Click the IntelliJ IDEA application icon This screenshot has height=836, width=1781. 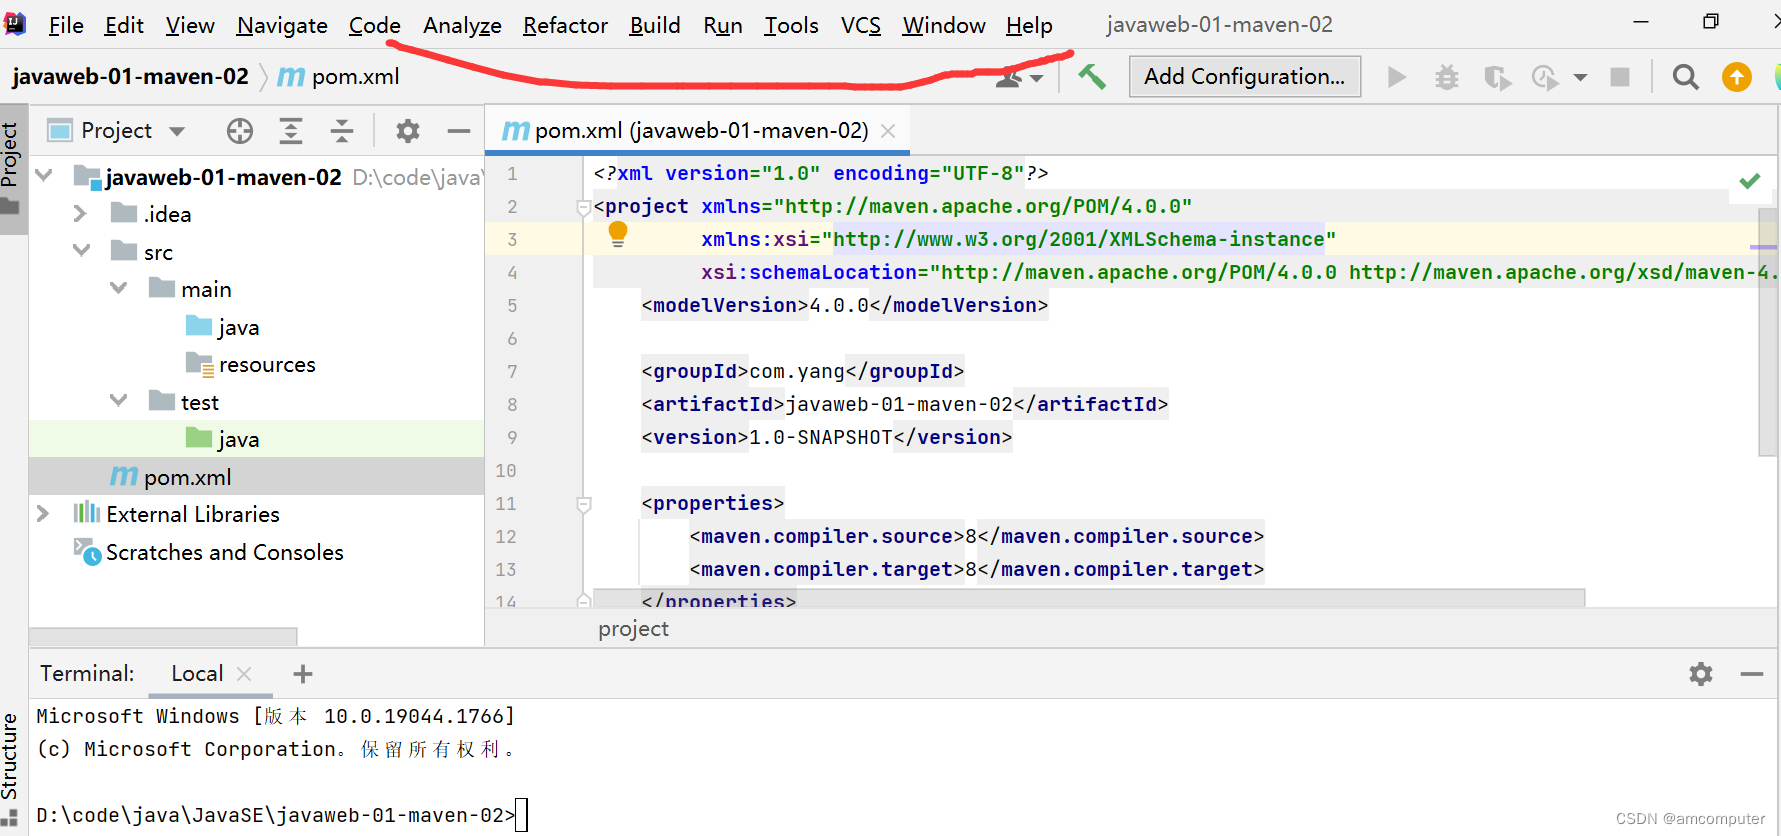[15, 24]
